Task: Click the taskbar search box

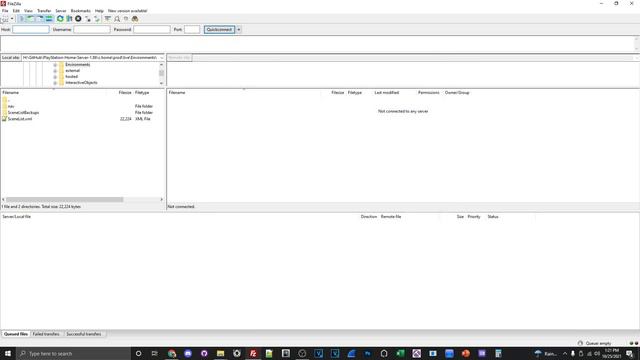Action: pyautogui.click(x=73, y=353)
